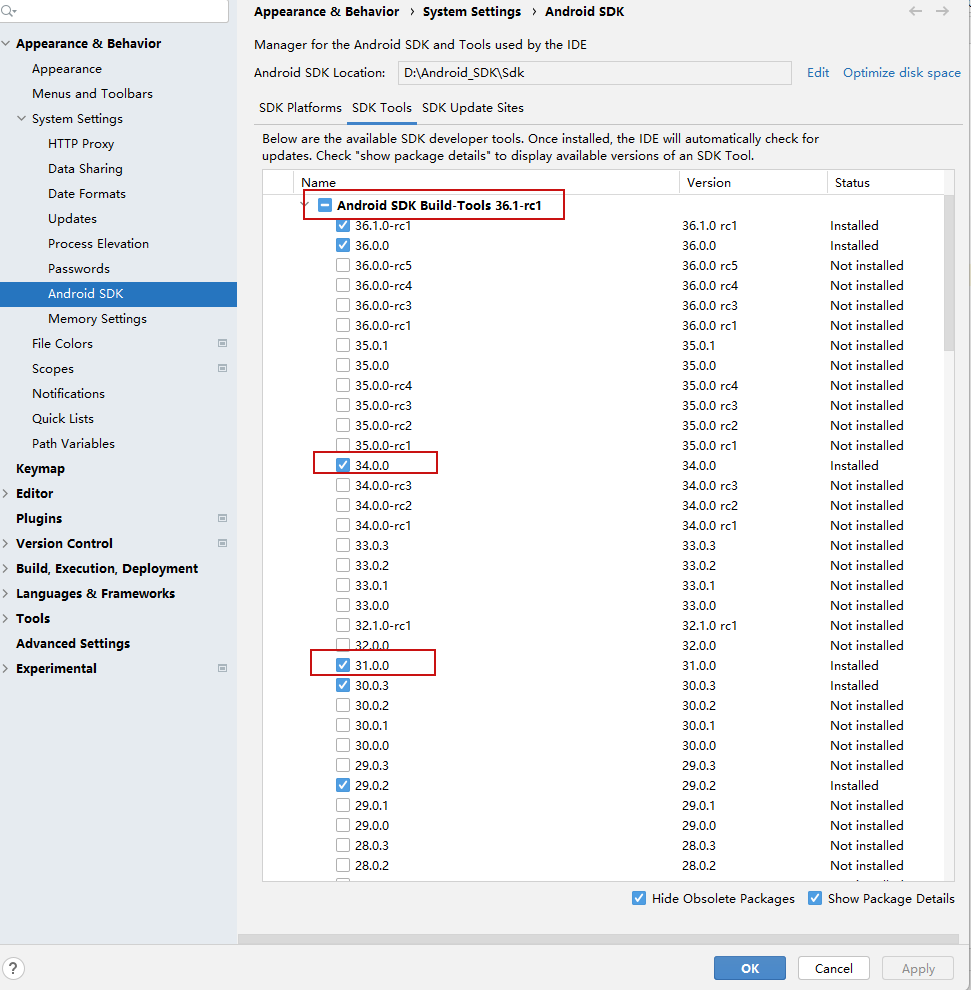The height and width of the screenshot is (990, 971).
Task: Open the Passwords settings page
Action: 79,268
